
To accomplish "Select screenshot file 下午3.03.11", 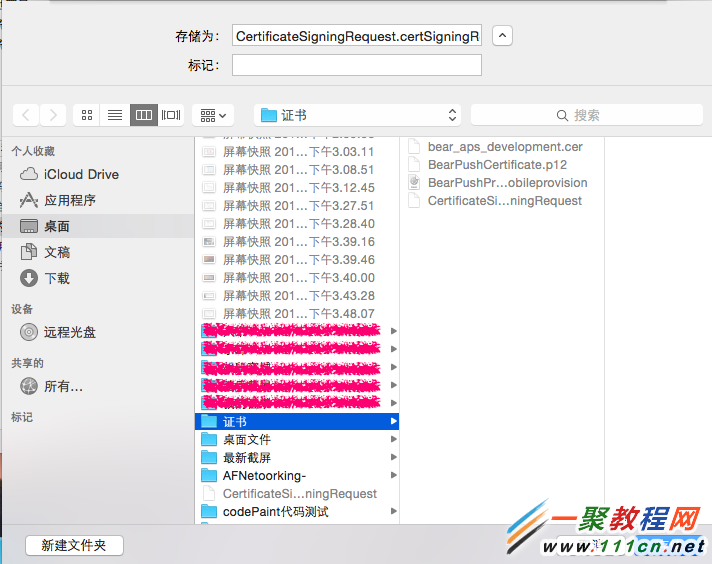I will click(x=297, y=152).
